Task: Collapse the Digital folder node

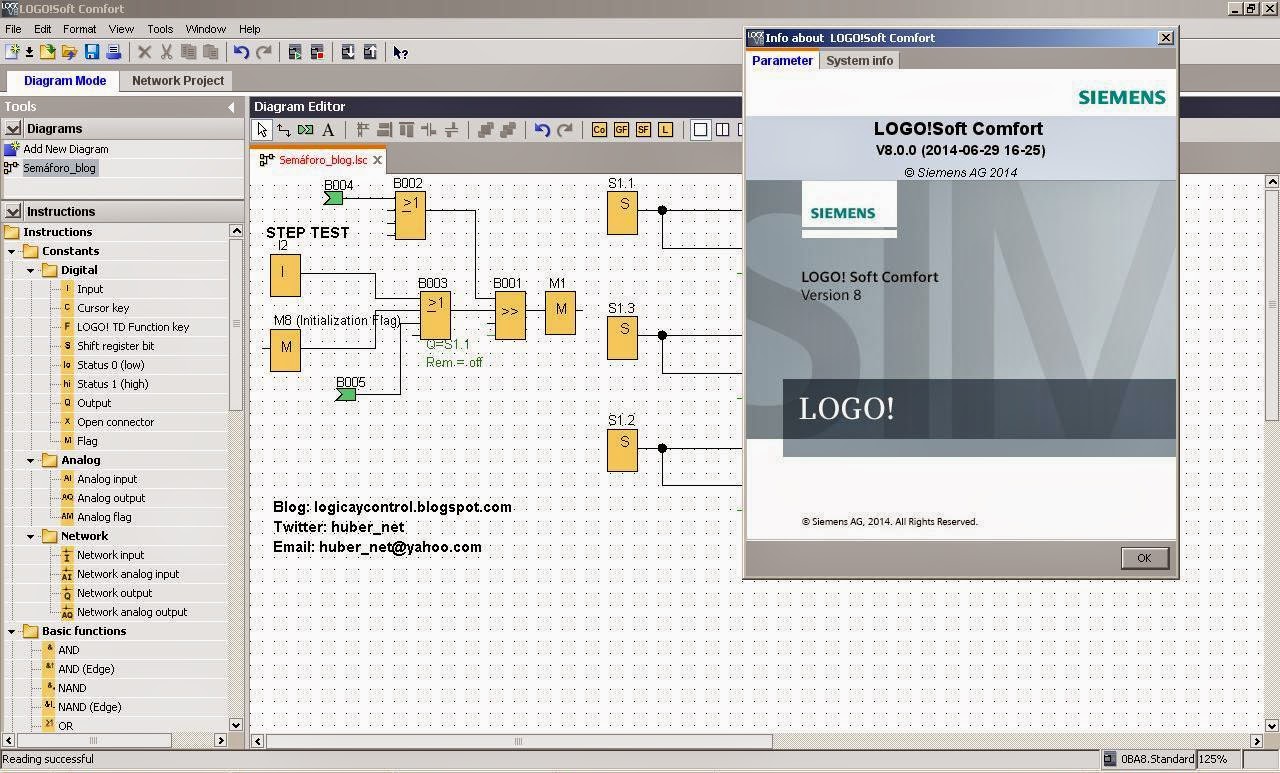Action: click(31, 270)
